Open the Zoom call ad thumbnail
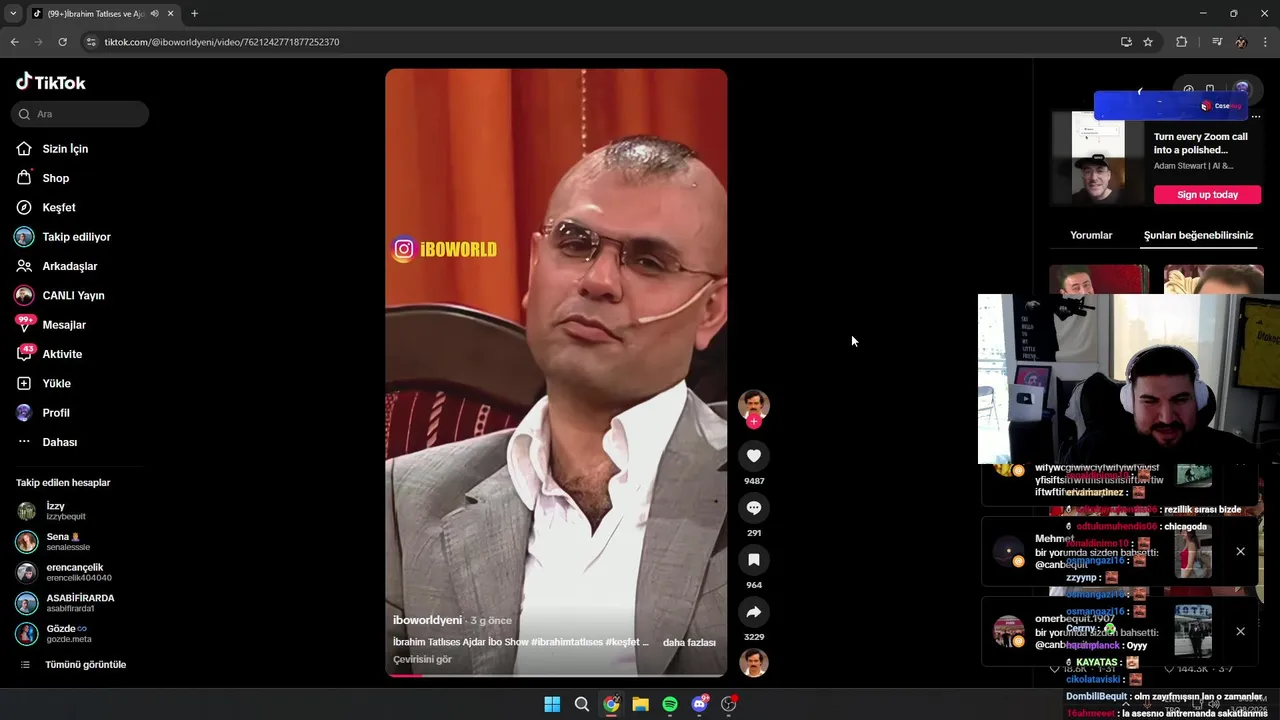This screenshot has width=1280, height=720. click(1097, 158)
